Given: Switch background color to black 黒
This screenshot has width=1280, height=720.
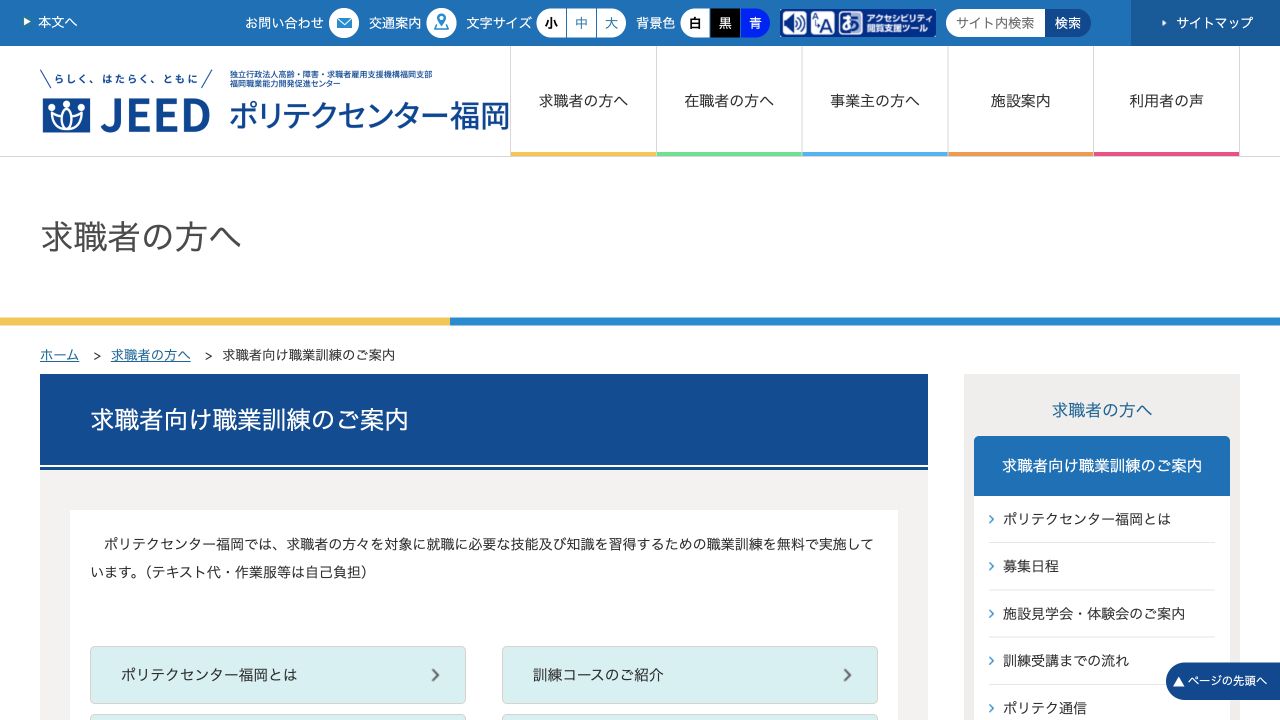Looking at the screenshot, I should (725, 23).
